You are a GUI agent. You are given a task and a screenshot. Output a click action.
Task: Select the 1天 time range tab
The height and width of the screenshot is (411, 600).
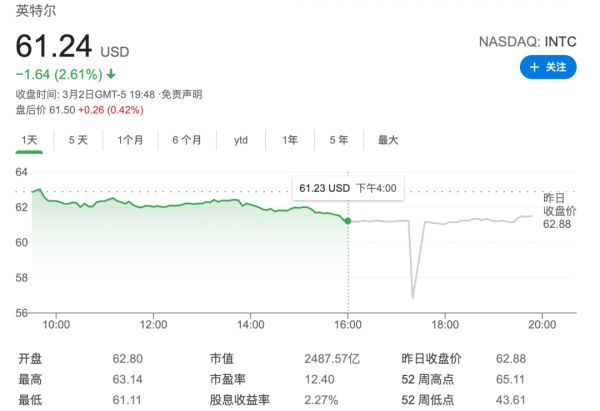point(31,140)
